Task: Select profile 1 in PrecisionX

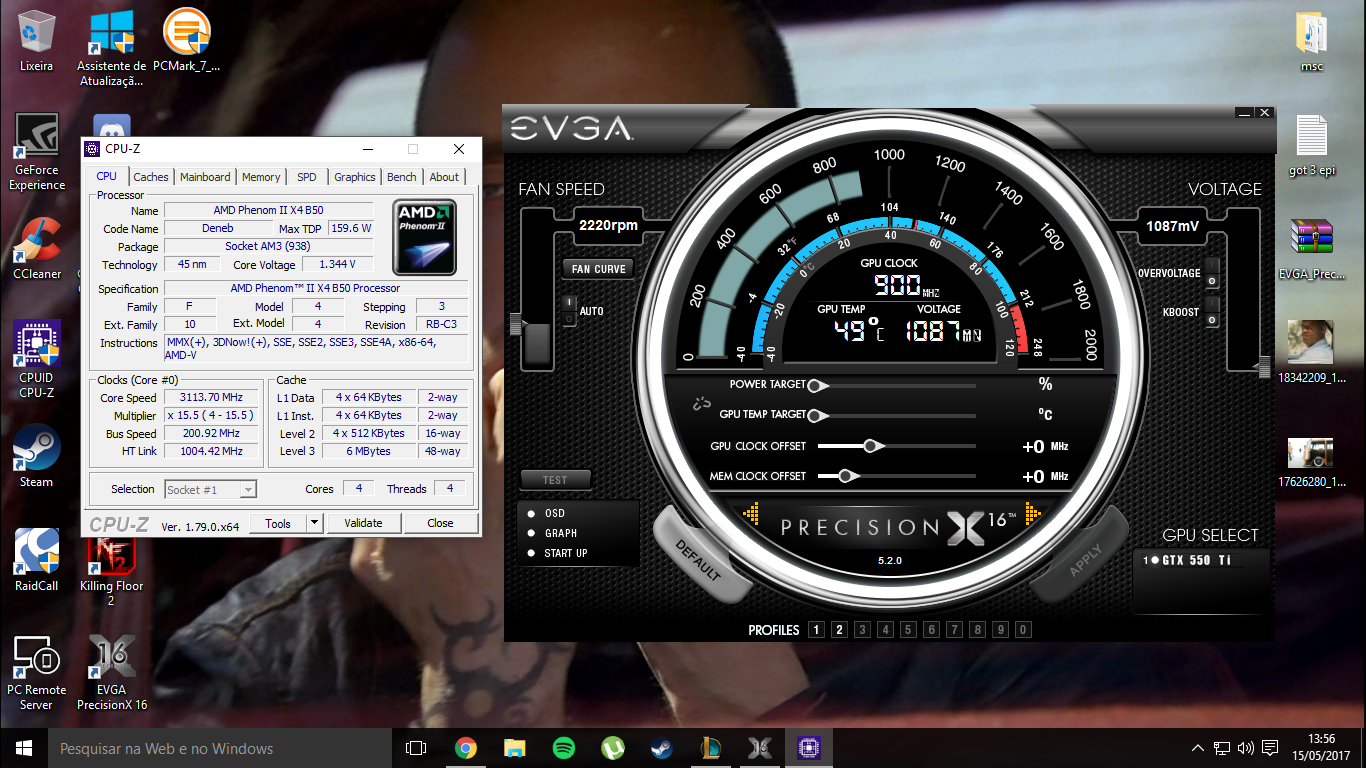Action: pyautogui.click(x=816, y=630)
